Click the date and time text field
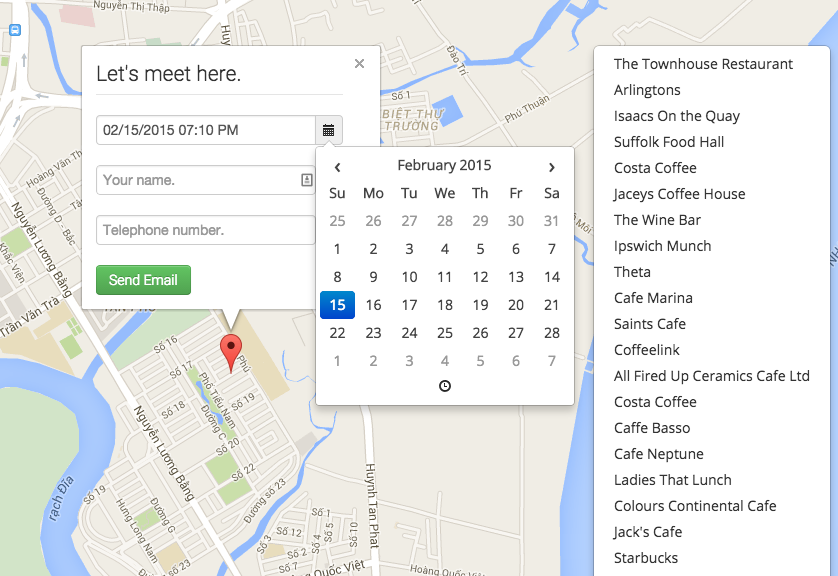Viewport: 838px width, 576px height. coord(205,130)
